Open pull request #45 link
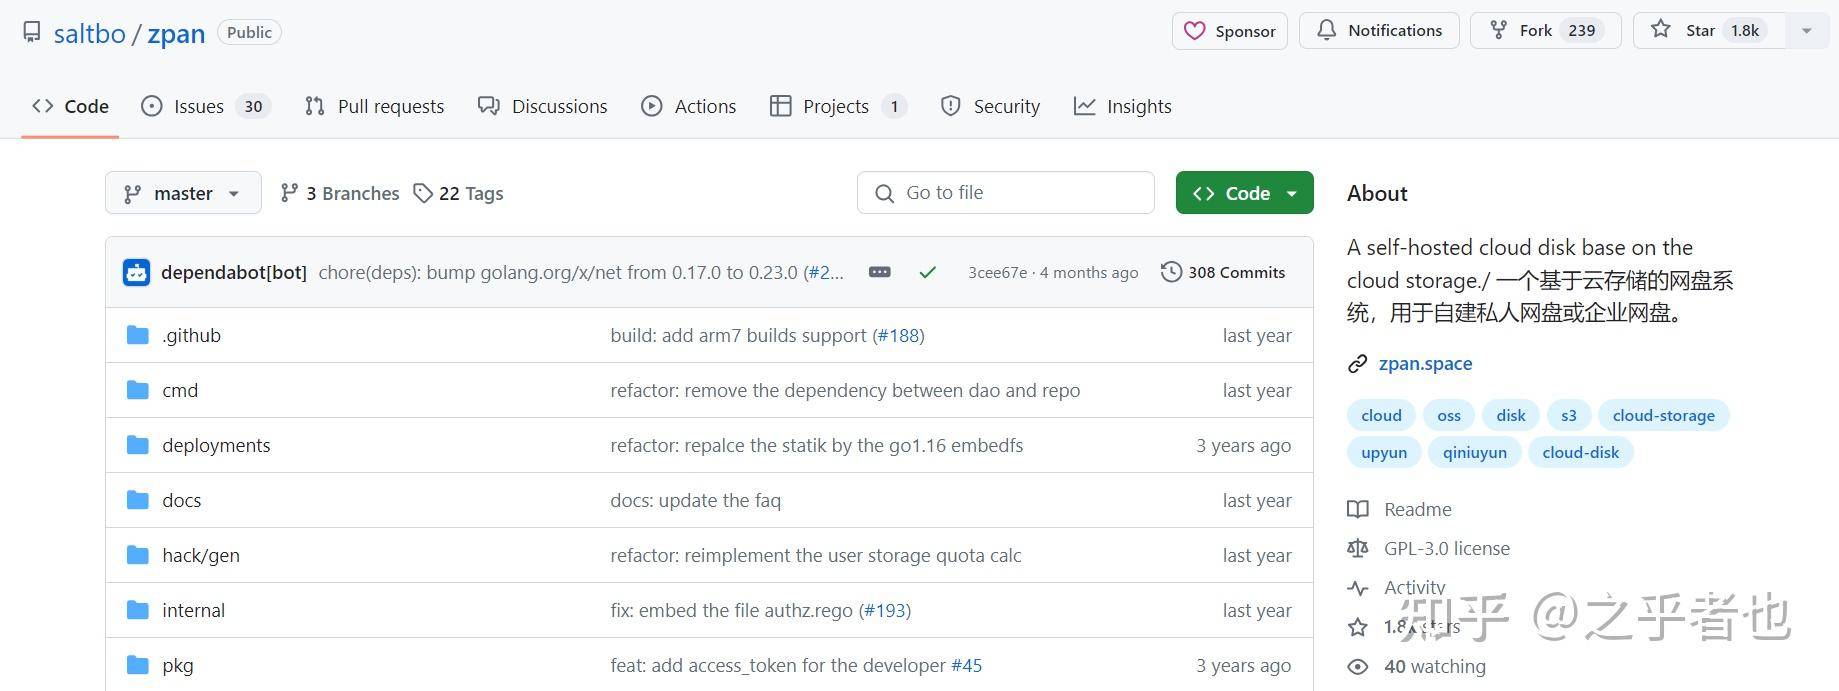 point(966,665)
